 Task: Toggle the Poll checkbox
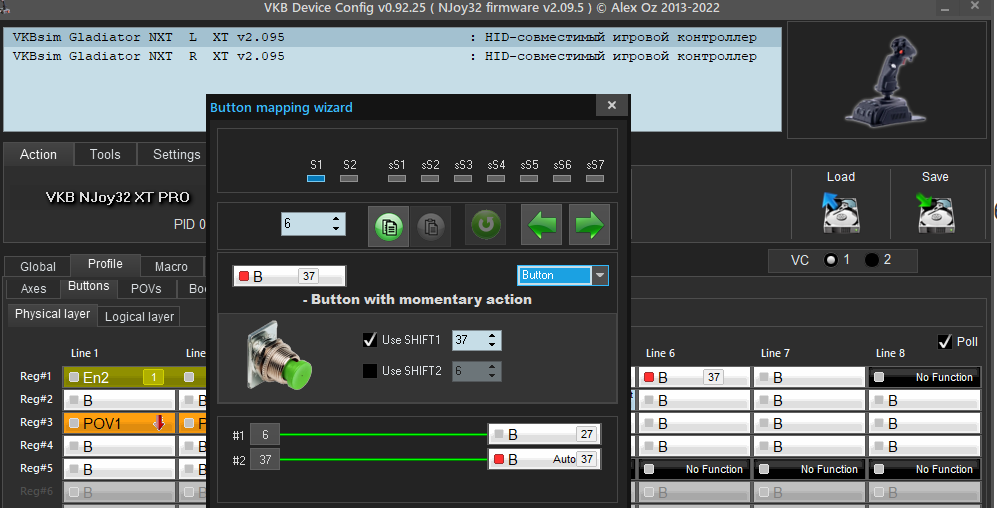[x=945, y=342]
